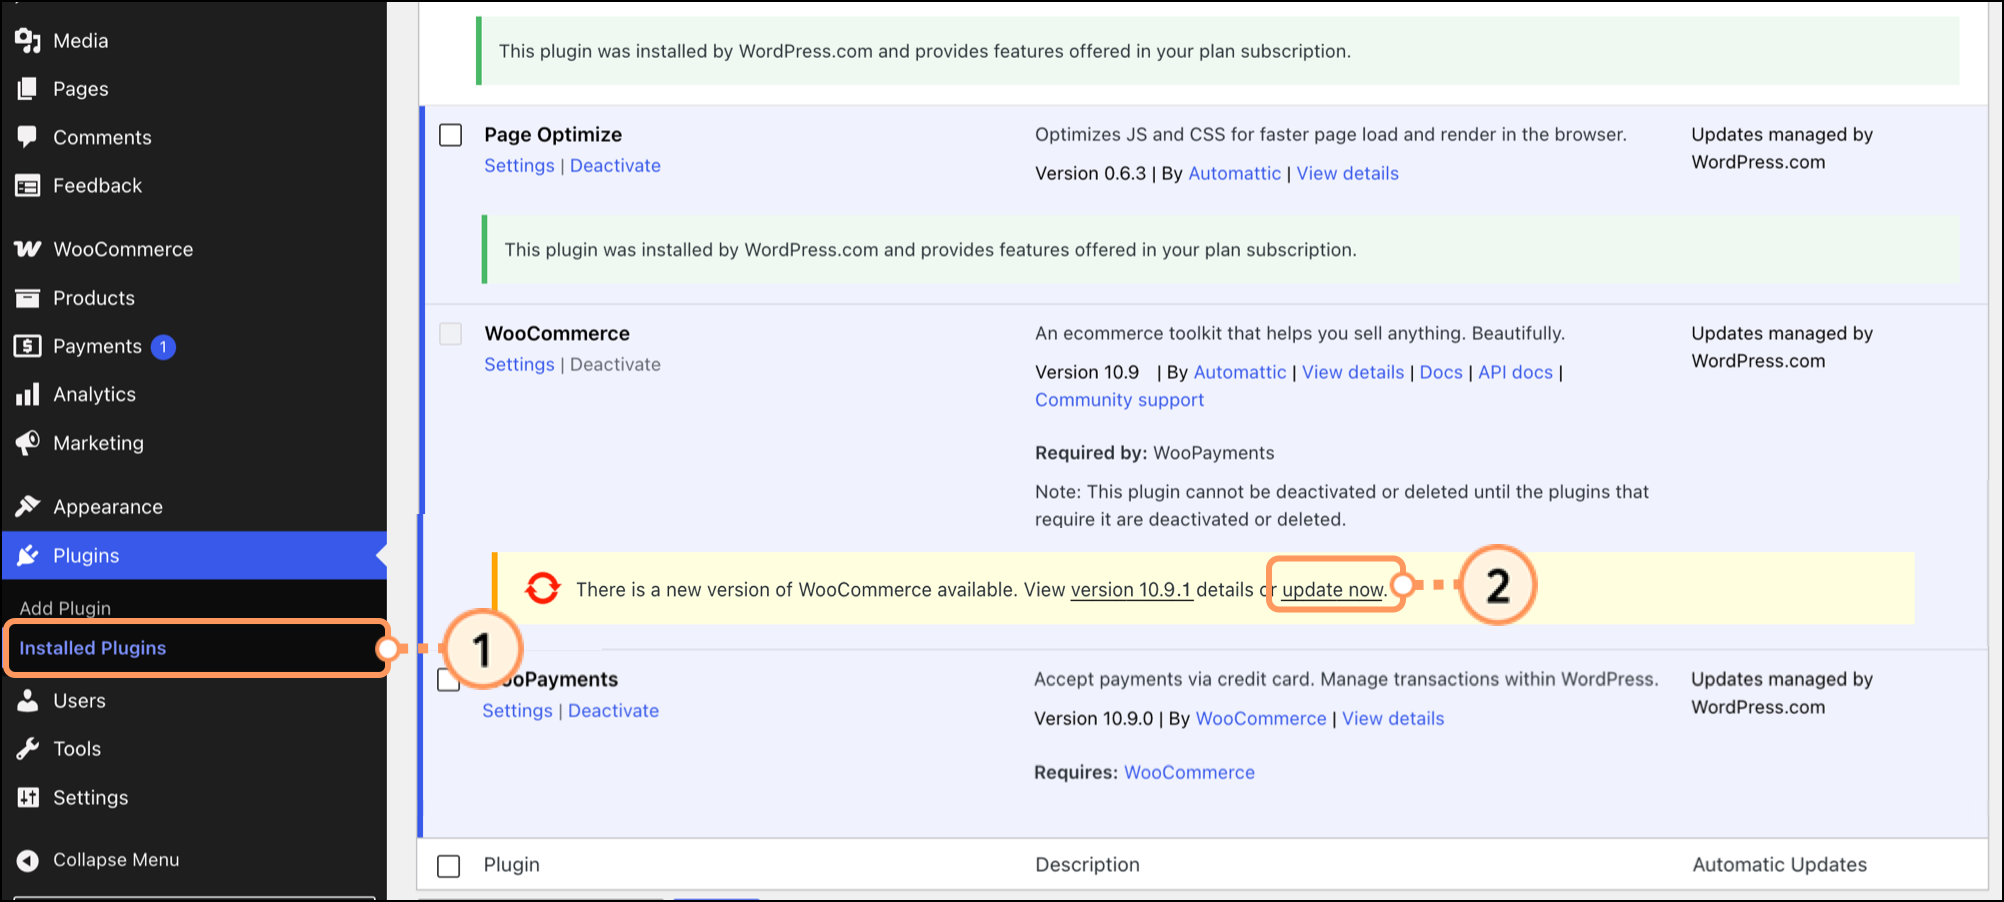Click the Payments dollar icon

pyautogui.click(x=27, y=346)
